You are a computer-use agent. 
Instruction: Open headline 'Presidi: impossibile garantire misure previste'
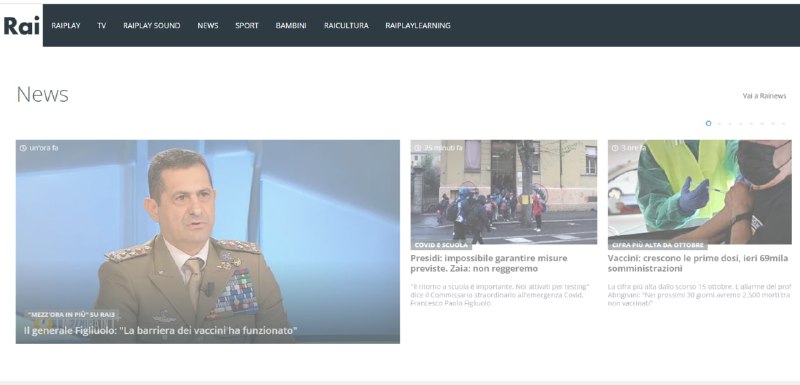coord(489,263)
